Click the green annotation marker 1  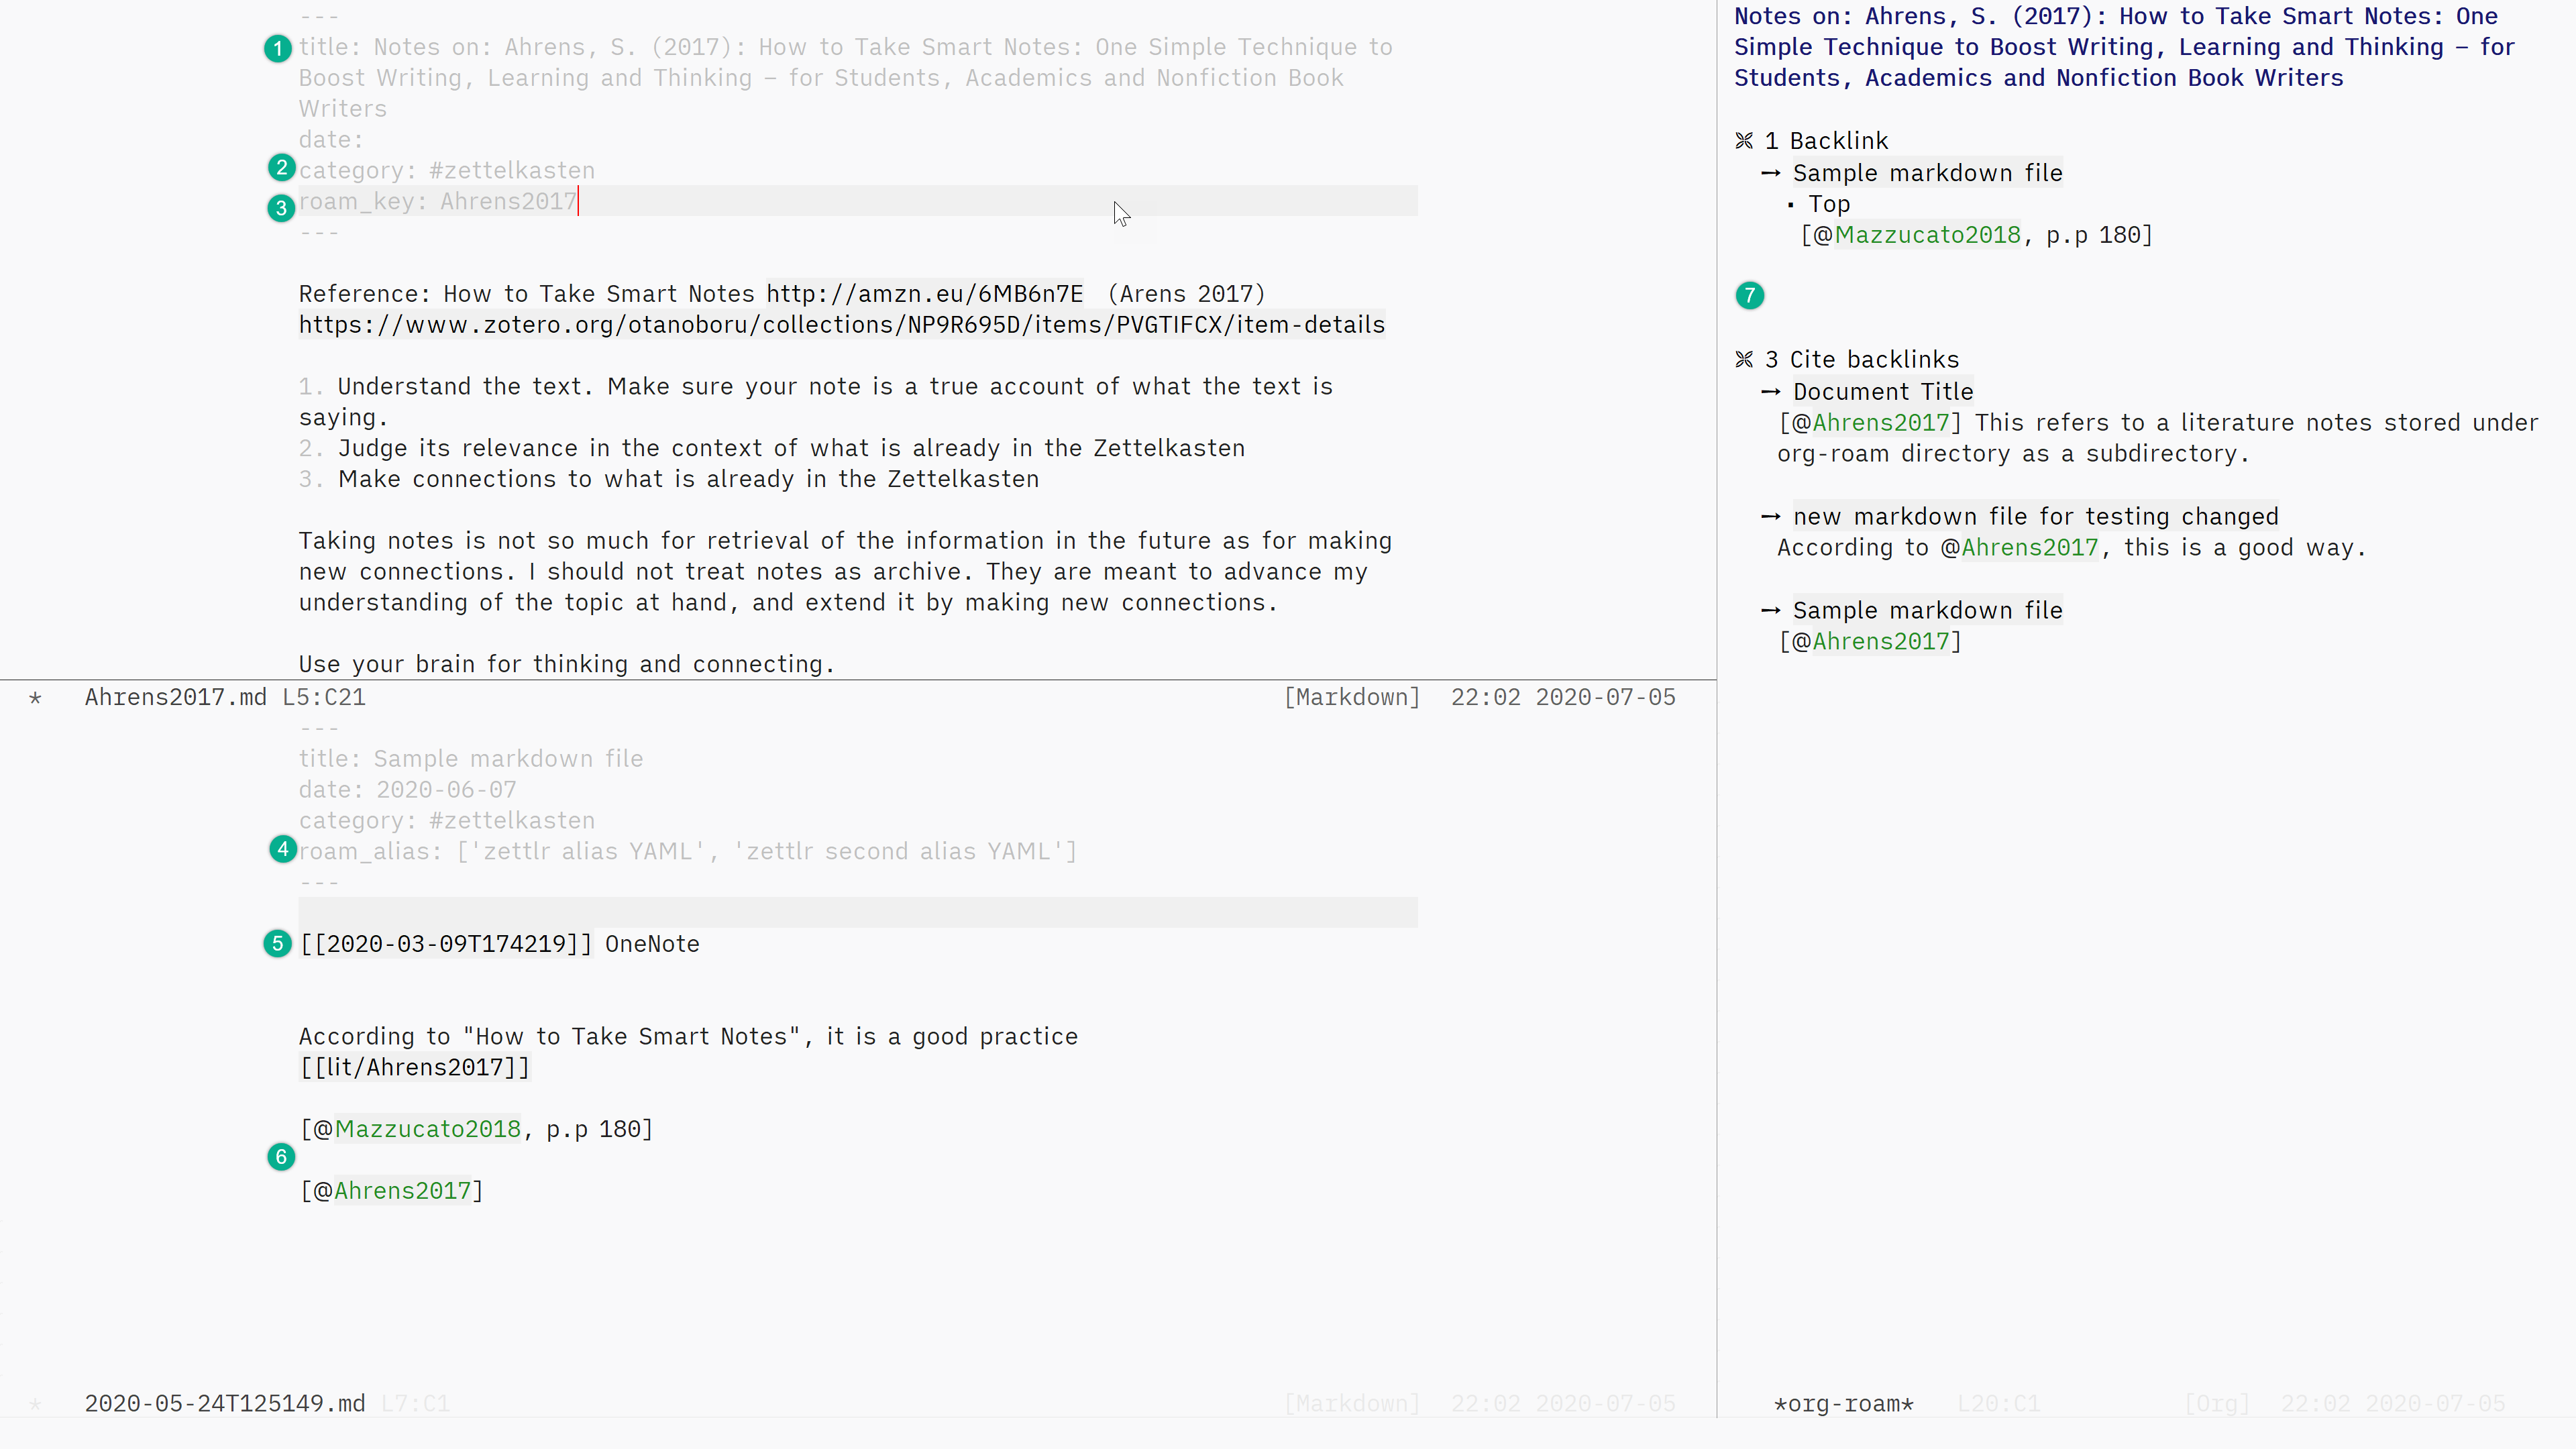click(x=277, y=48)
